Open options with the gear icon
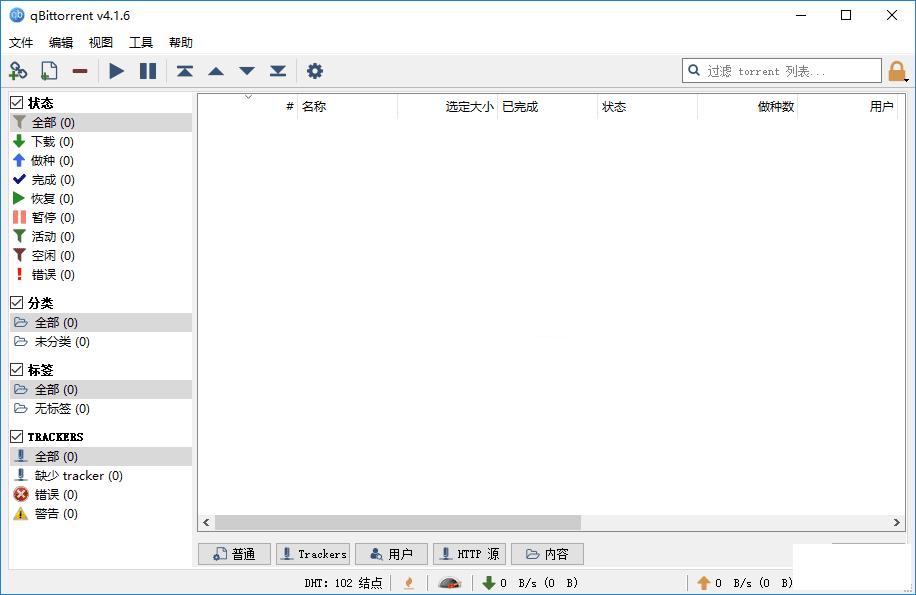 click(x=315, y=71)
